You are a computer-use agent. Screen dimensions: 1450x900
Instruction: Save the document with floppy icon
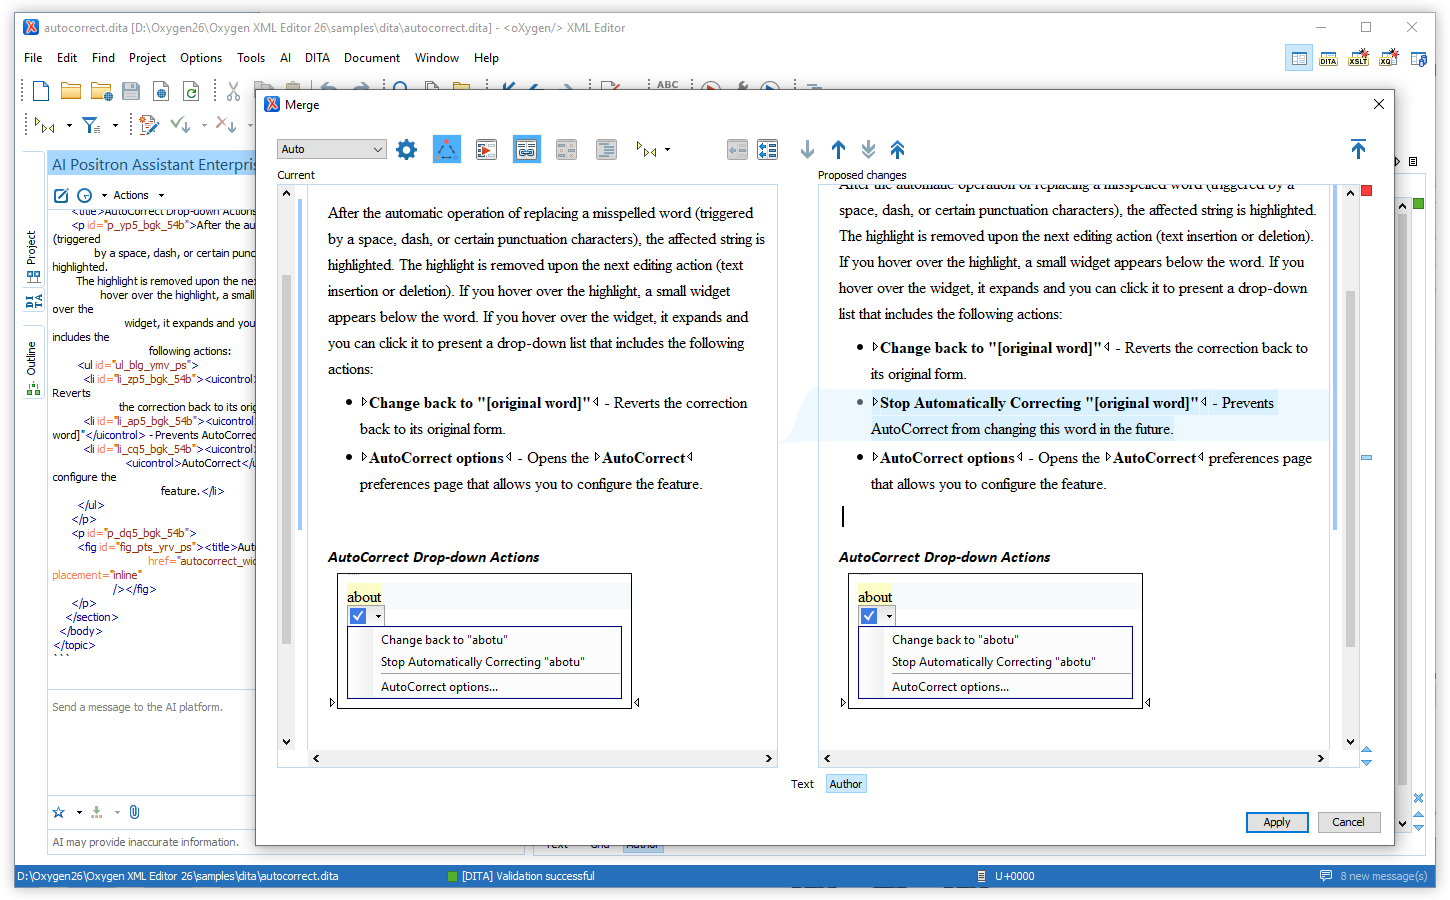pos(131,91)
